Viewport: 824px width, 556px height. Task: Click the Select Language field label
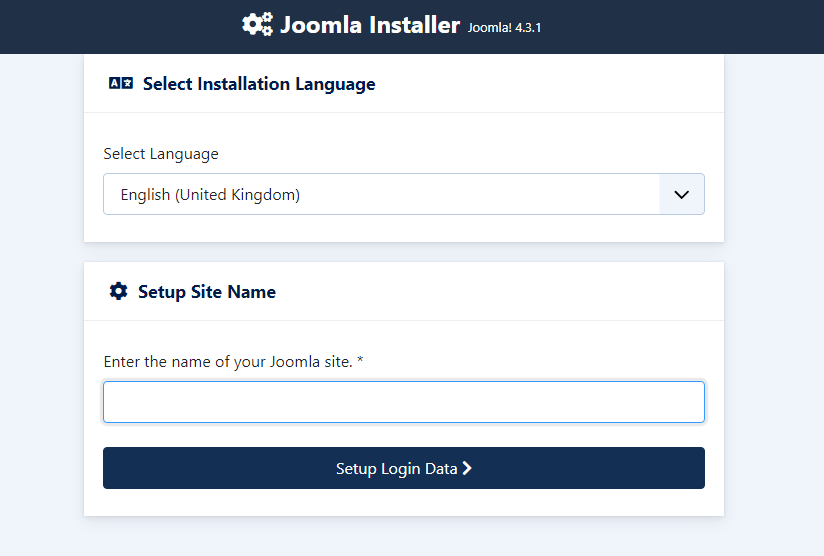(x=161, y=154)
